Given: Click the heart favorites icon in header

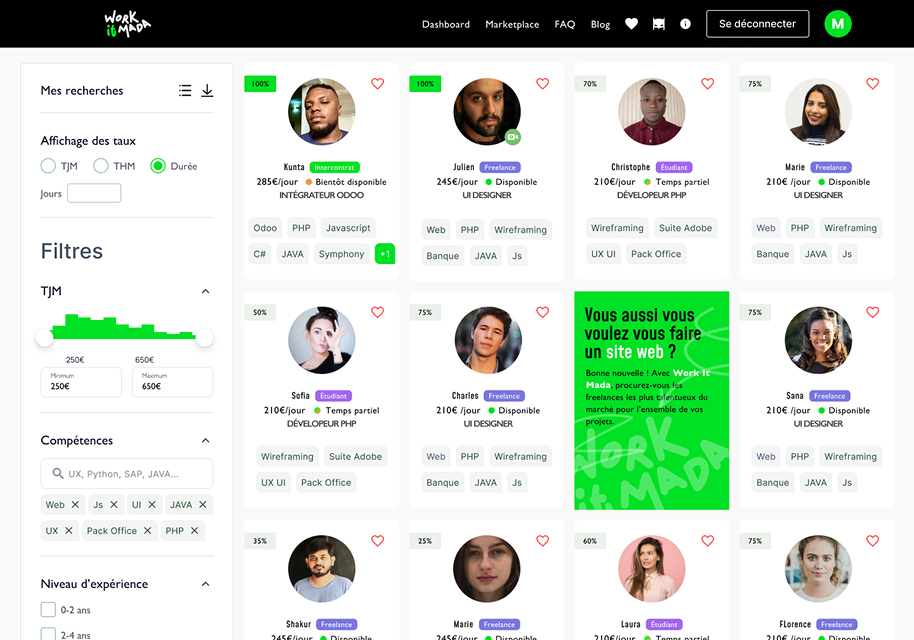Looking at the screenshot, I should (x=631, y=24).
